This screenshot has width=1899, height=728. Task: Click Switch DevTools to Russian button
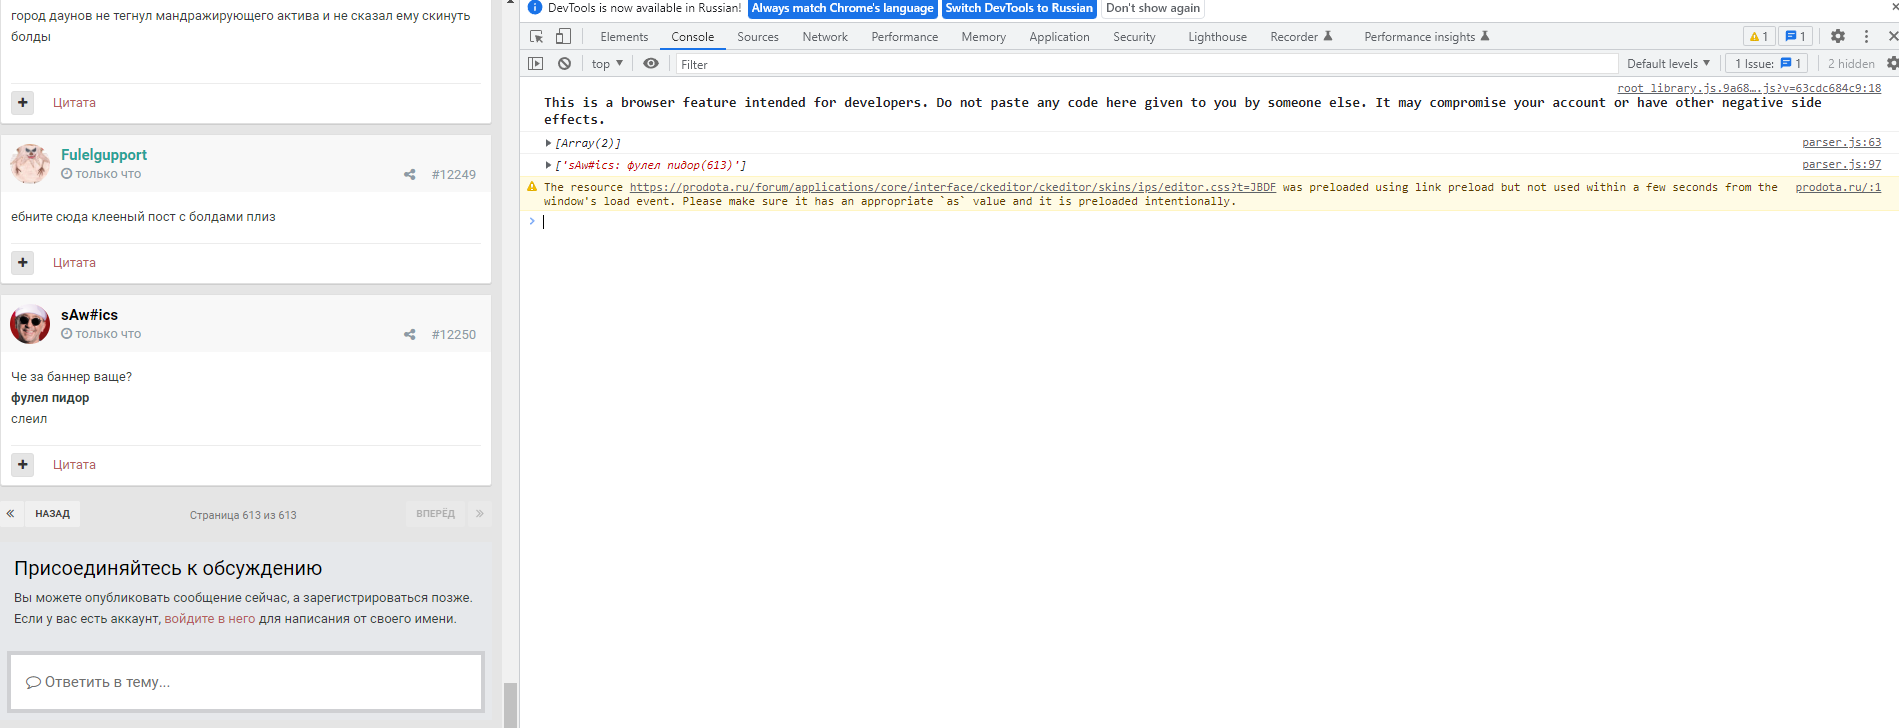(x=1019, y=8)
